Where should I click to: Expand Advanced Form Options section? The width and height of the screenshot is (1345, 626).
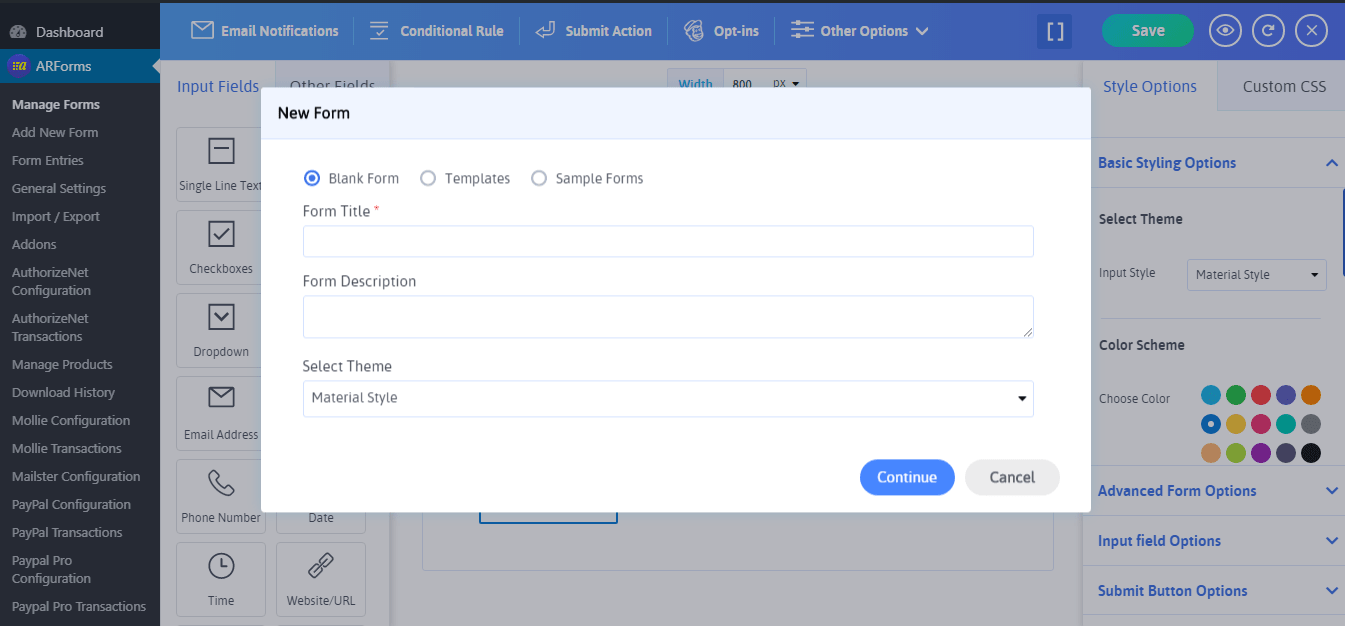pos(1331,491)
